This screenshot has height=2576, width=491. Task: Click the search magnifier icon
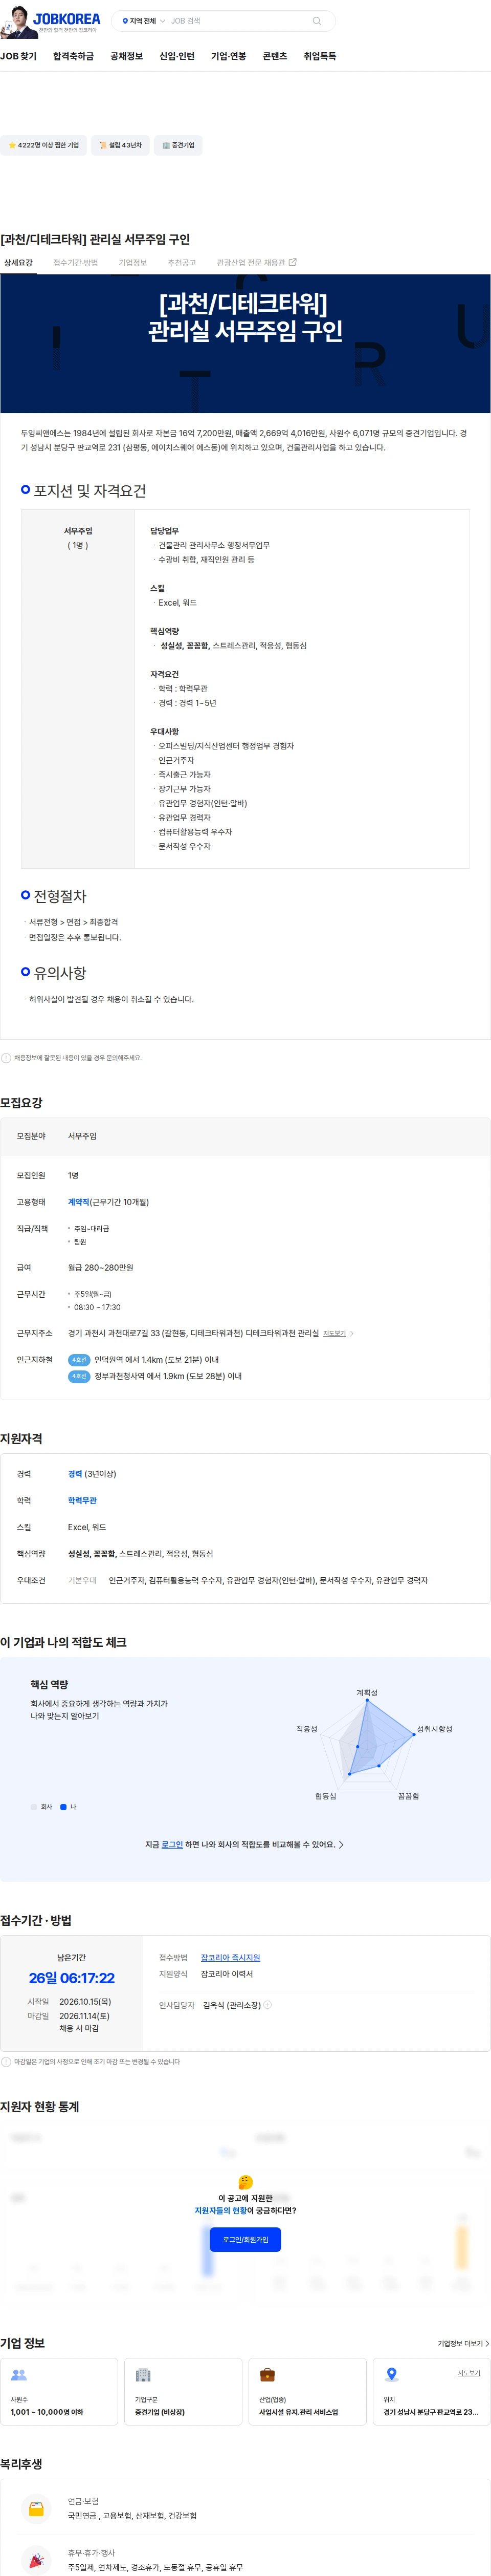click(x=317, y=21)
